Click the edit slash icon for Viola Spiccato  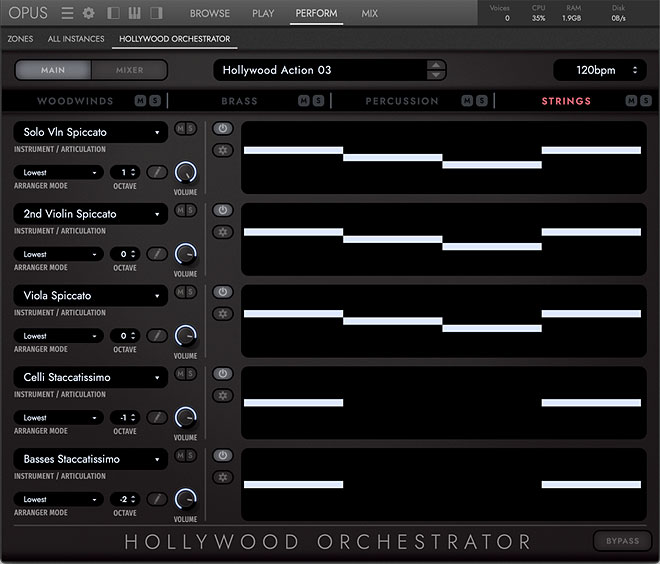pos(157,335)
